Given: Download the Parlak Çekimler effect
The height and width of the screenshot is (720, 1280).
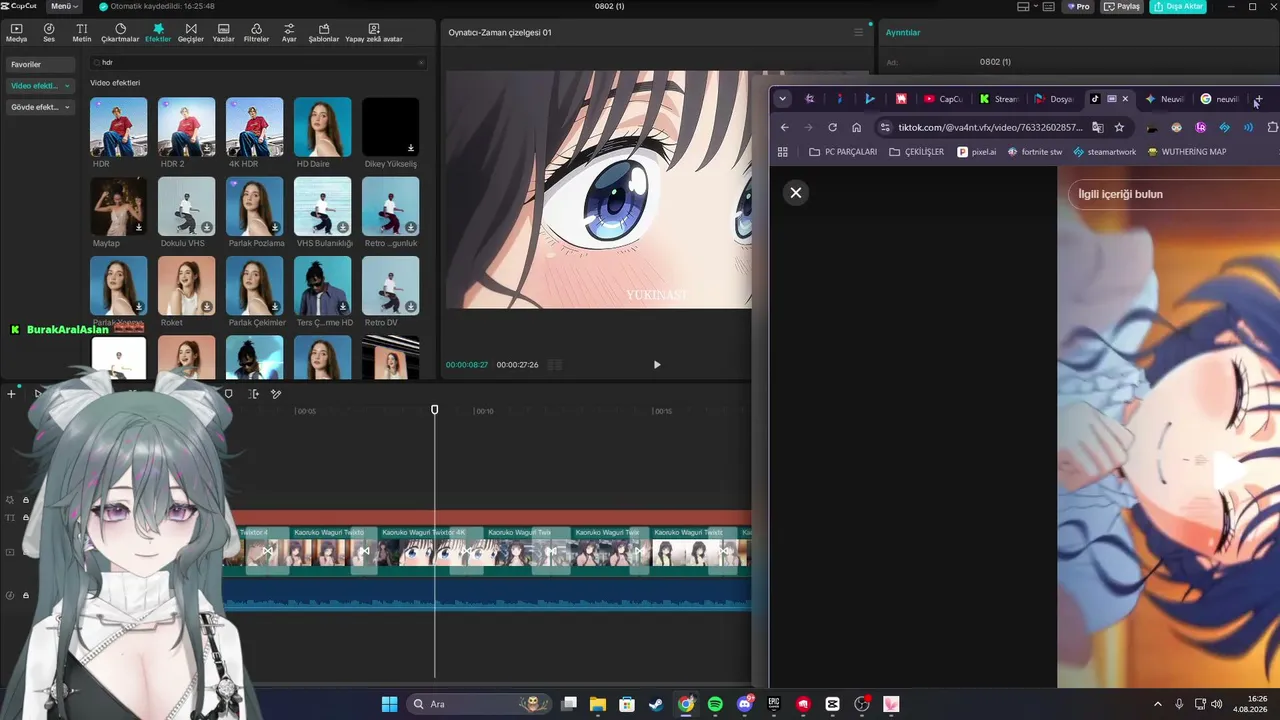Looking at the screenshot, I should 275,306.
